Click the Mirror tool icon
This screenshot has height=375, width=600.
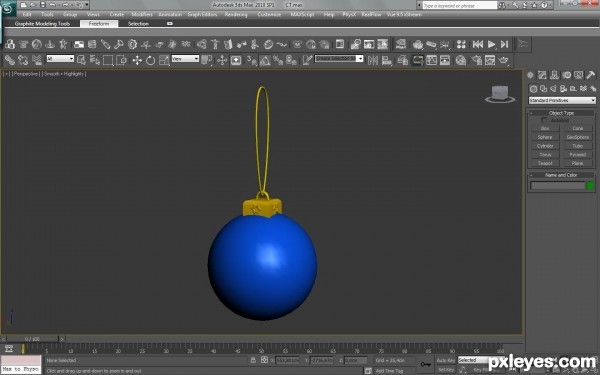click(x=373, y=60)
